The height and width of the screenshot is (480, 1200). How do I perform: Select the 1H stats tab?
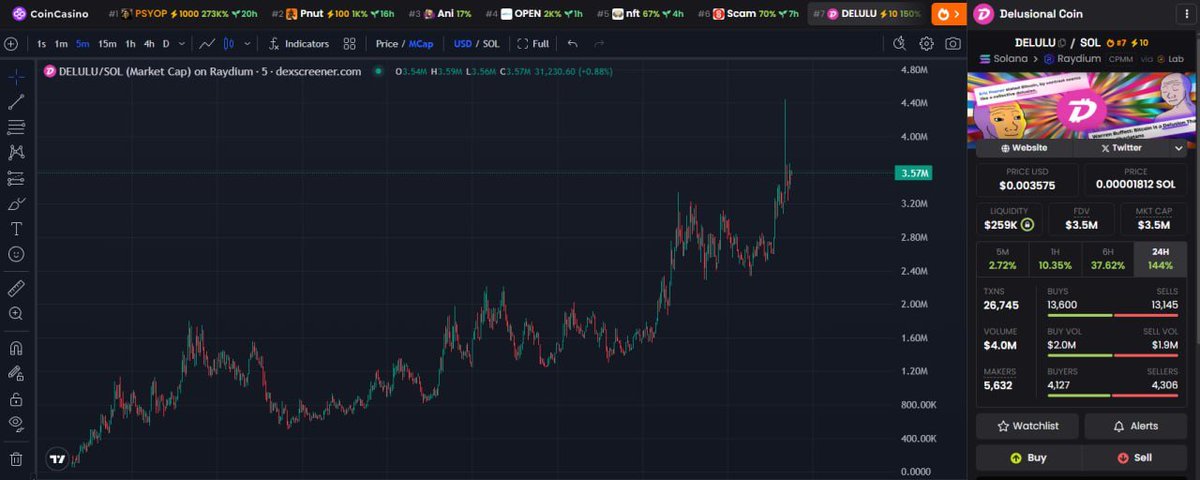coord(1055,259)
